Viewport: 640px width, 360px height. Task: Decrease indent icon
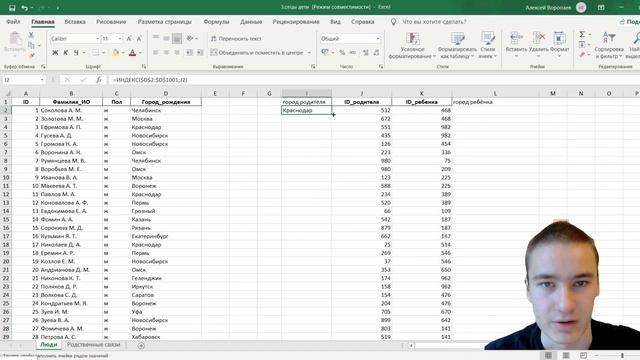coord(189,53)
